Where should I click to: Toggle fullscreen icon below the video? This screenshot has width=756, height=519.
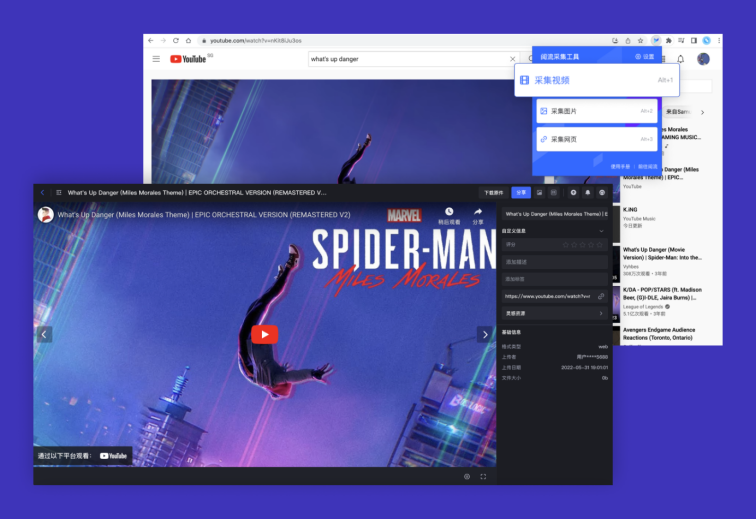click(x=483, y=477)
